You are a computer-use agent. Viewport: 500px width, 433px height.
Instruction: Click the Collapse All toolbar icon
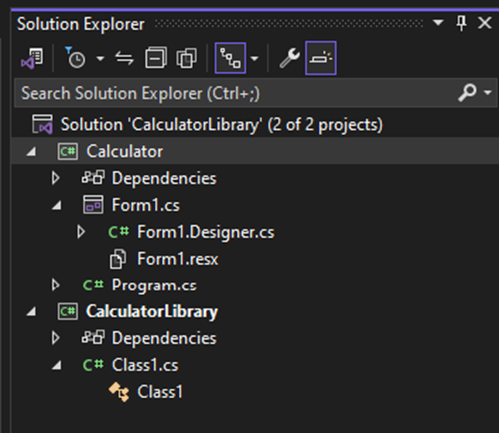(x=156, y=58)
